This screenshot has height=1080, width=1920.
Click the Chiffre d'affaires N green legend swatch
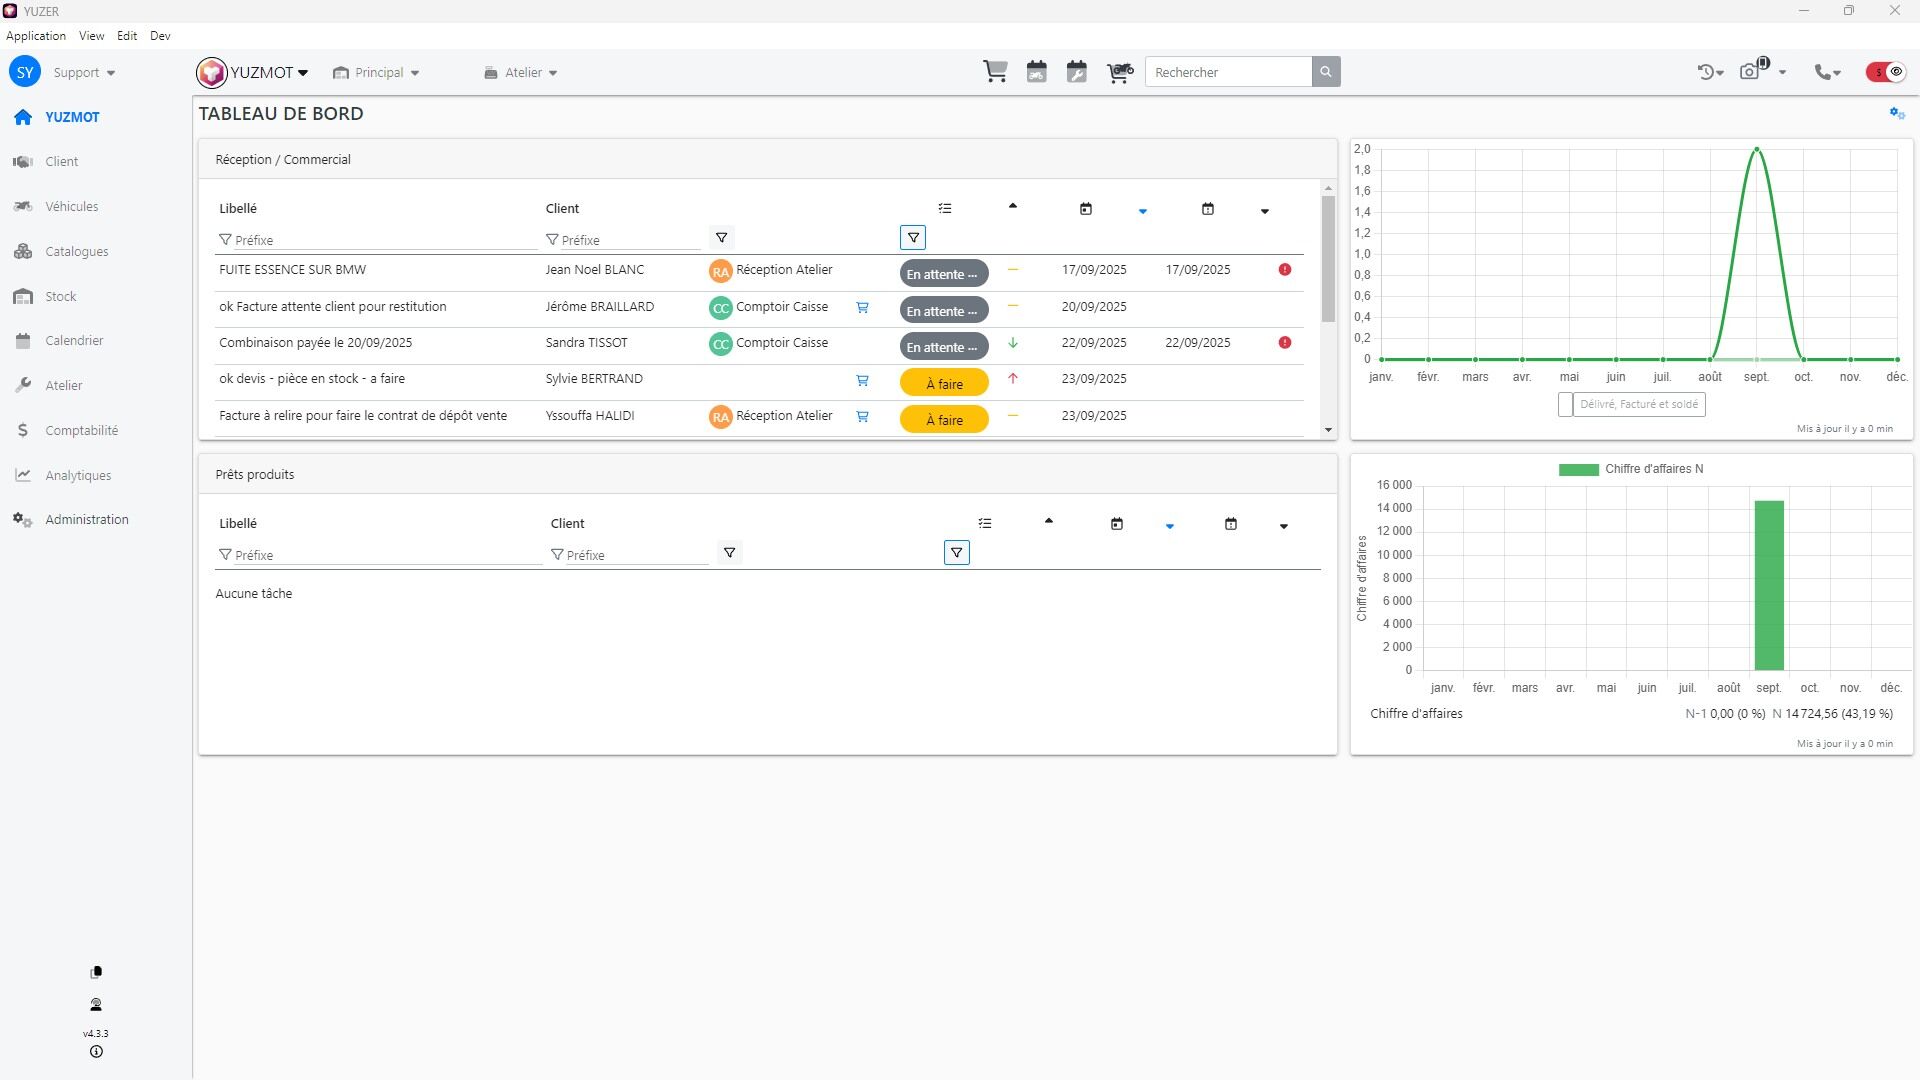[x=1578, y=469]
